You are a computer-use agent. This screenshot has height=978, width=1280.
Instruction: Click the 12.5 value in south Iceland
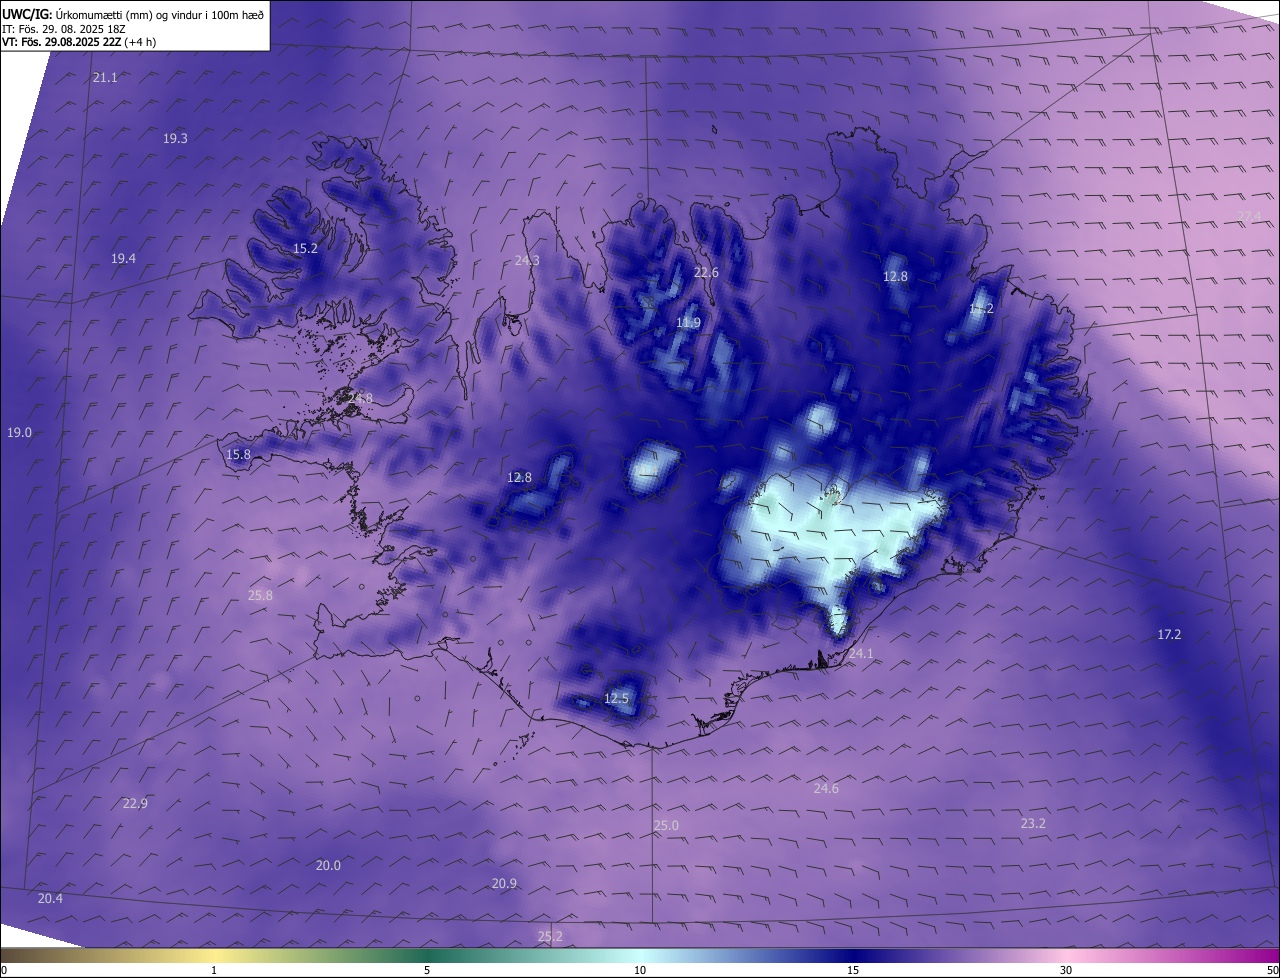pyautogui.click(x=616, y=699)
